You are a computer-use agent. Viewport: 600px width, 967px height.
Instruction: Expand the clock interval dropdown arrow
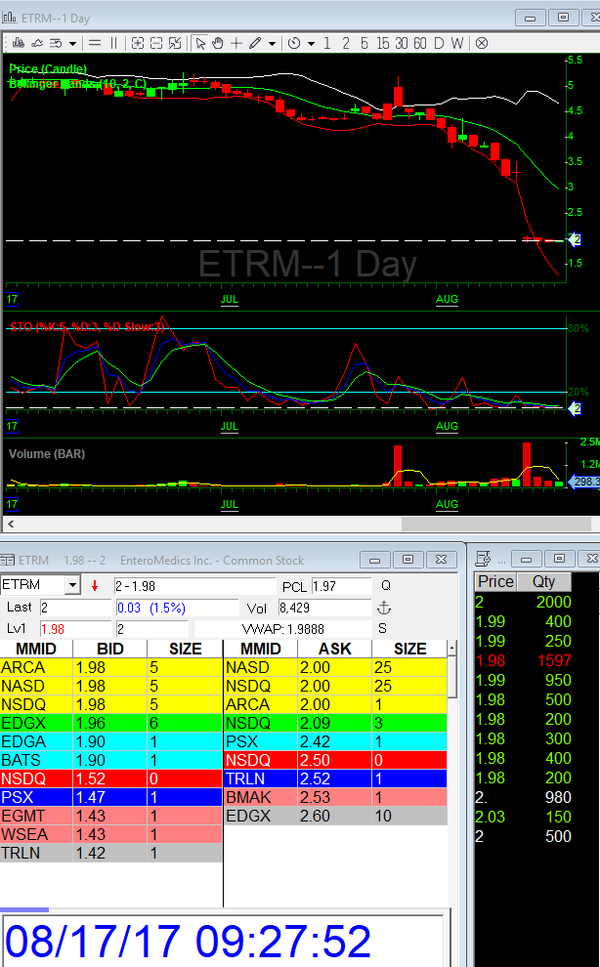(311, 43)
